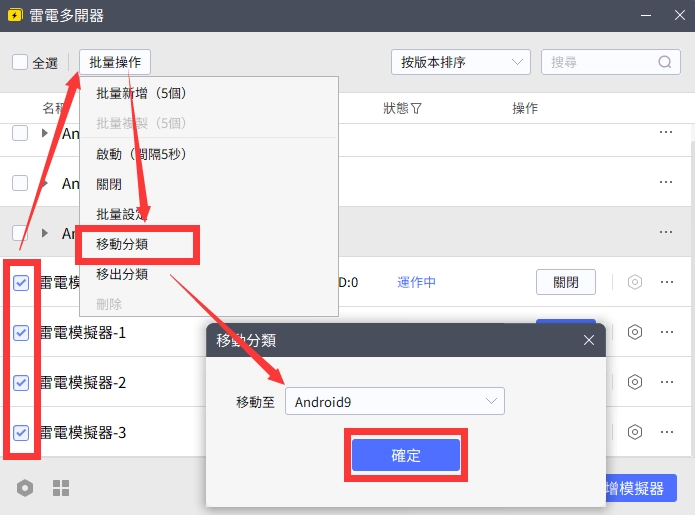The height and width of the screenshot is (515, 695).
Task: Uncheck the 雷電模擬器-1 checkbox
Action: pyautogui.click(x=21, y=332)
